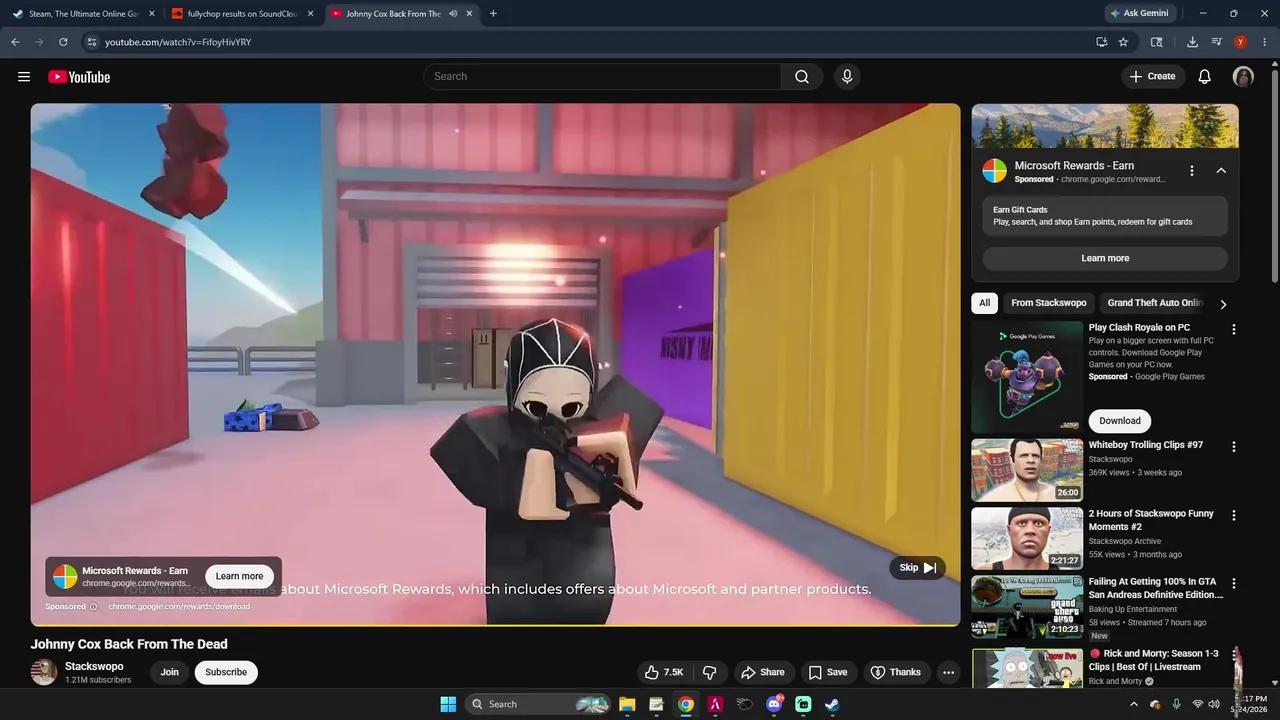Viewport: 1280px width, 720px height.
Task: Click the YouTube search input field
Action: (602, 77)
